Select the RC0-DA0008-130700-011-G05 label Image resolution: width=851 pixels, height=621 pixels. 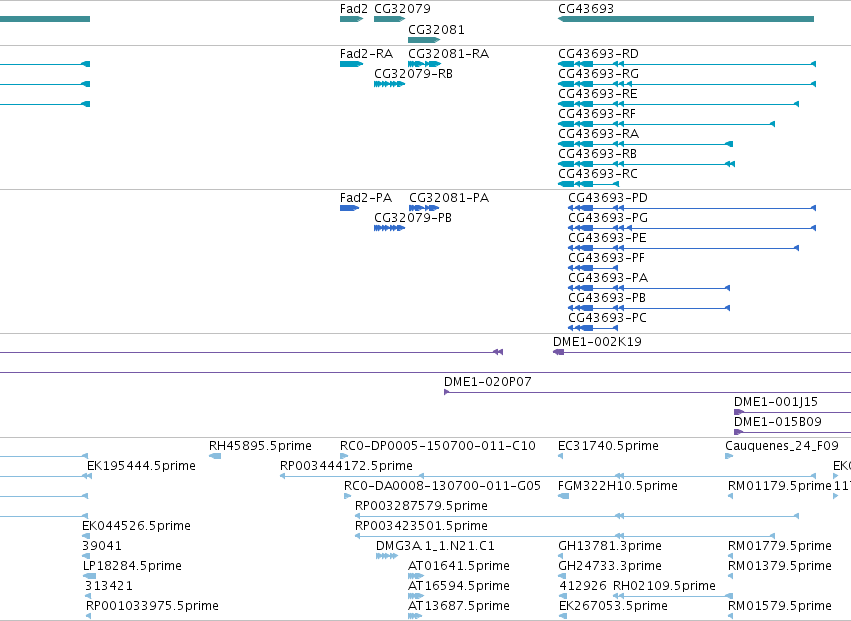pyautogui.click(x=442, y=487)
